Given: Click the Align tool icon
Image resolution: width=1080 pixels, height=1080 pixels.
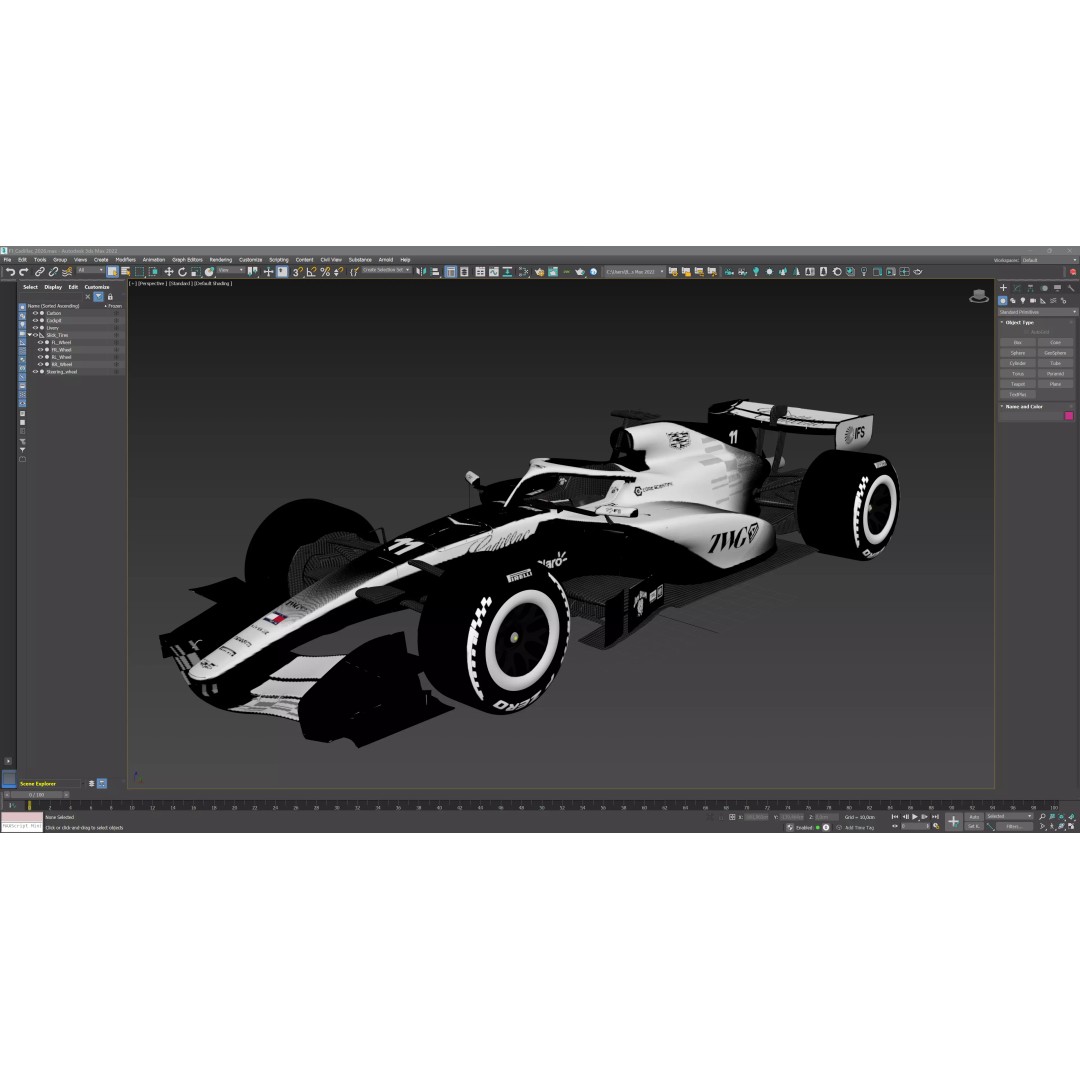Looking at the screenshot, I should [435, 271].
